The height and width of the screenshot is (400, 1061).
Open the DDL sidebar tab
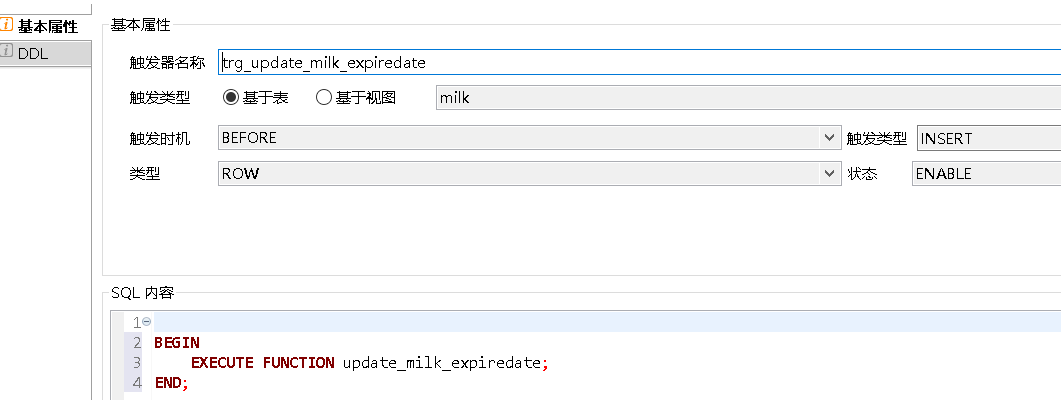(x=33, y=54)
